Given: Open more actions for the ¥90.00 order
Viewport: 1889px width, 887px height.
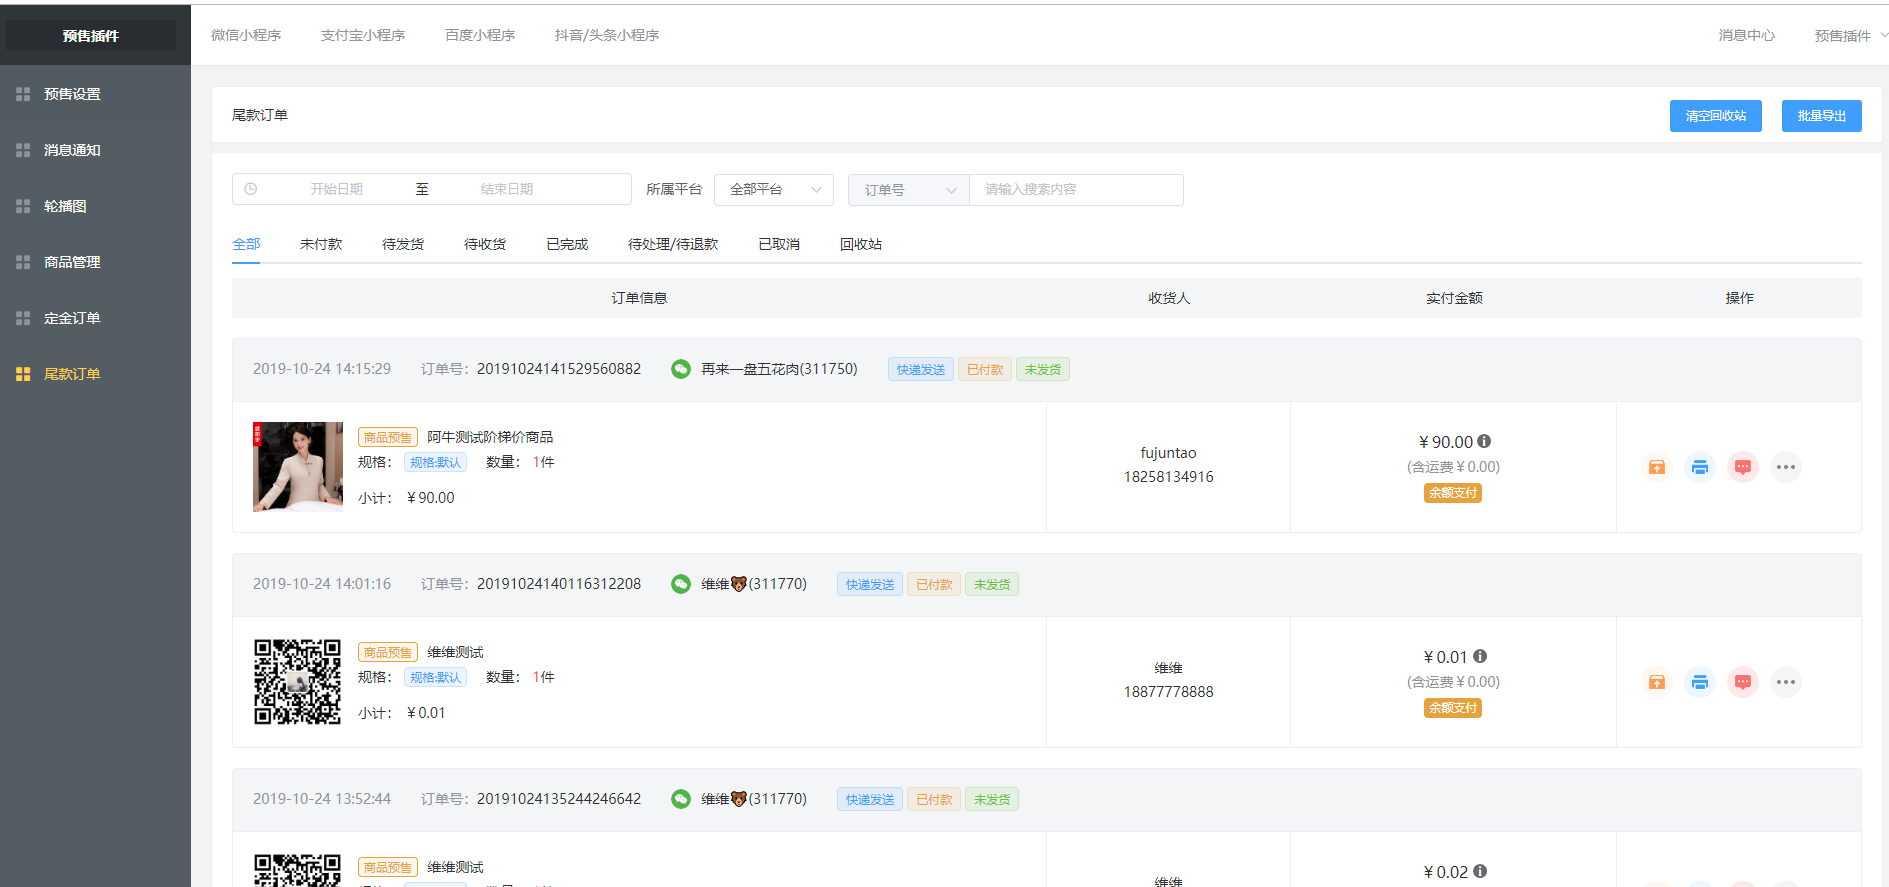Looking at the screenshot, I should pyautogui.click(x=1786, y=467).
